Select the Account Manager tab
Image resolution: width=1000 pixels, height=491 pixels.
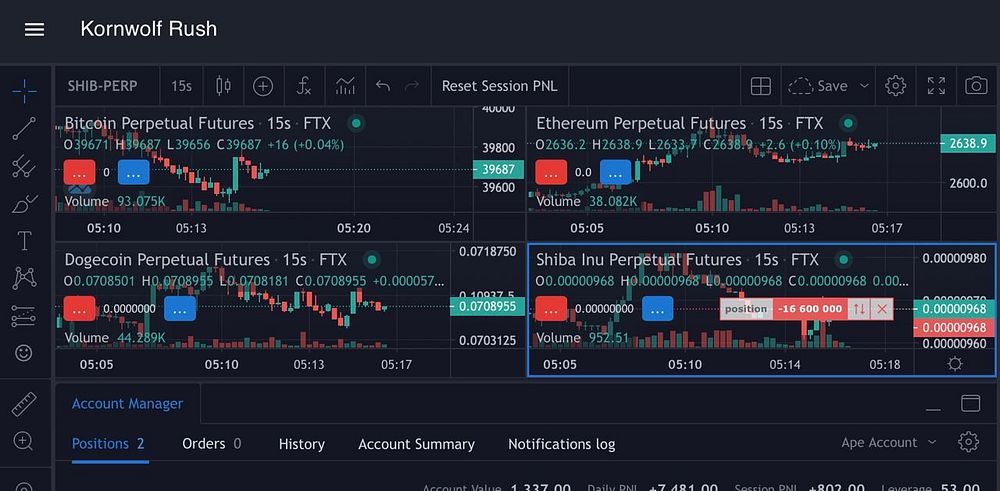[128, 404]
